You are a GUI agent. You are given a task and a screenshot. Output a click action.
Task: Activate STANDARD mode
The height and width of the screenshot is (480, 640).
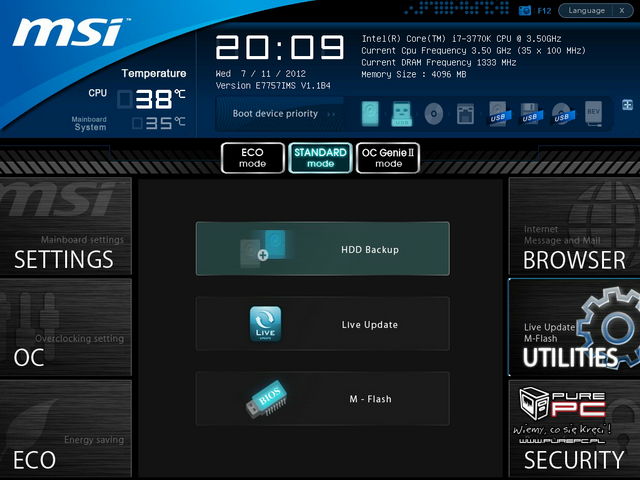pos(320,158)
